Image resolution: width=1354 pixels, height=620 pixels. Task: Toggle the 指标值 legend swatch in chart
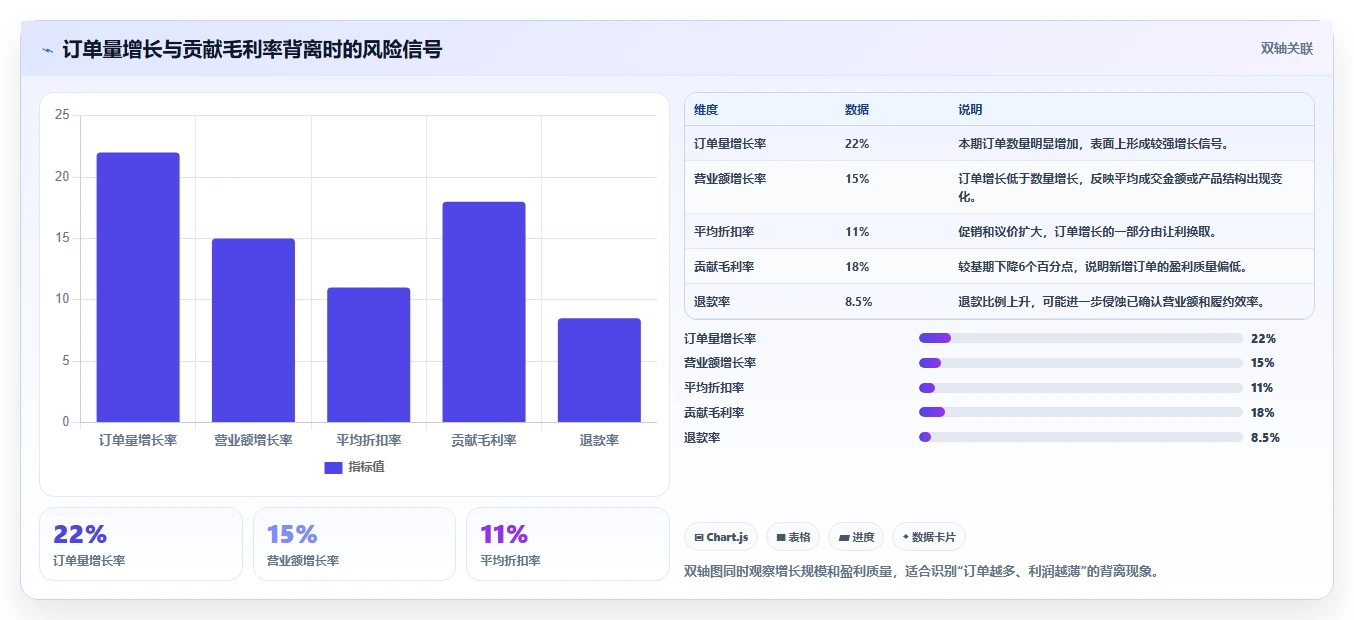333,467
